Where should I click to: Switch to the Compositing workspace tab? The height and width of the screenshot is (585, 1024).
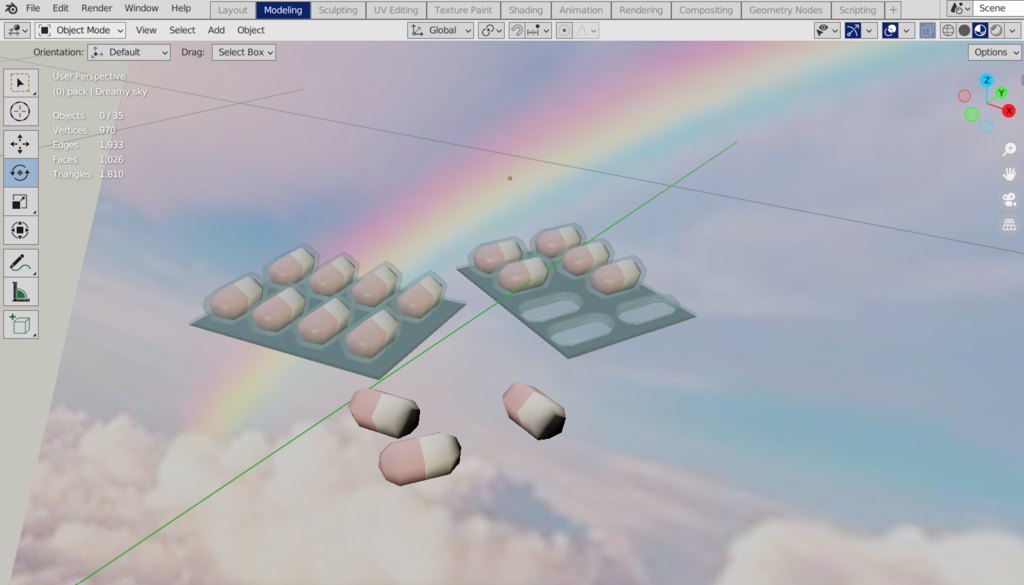(706, 10)
